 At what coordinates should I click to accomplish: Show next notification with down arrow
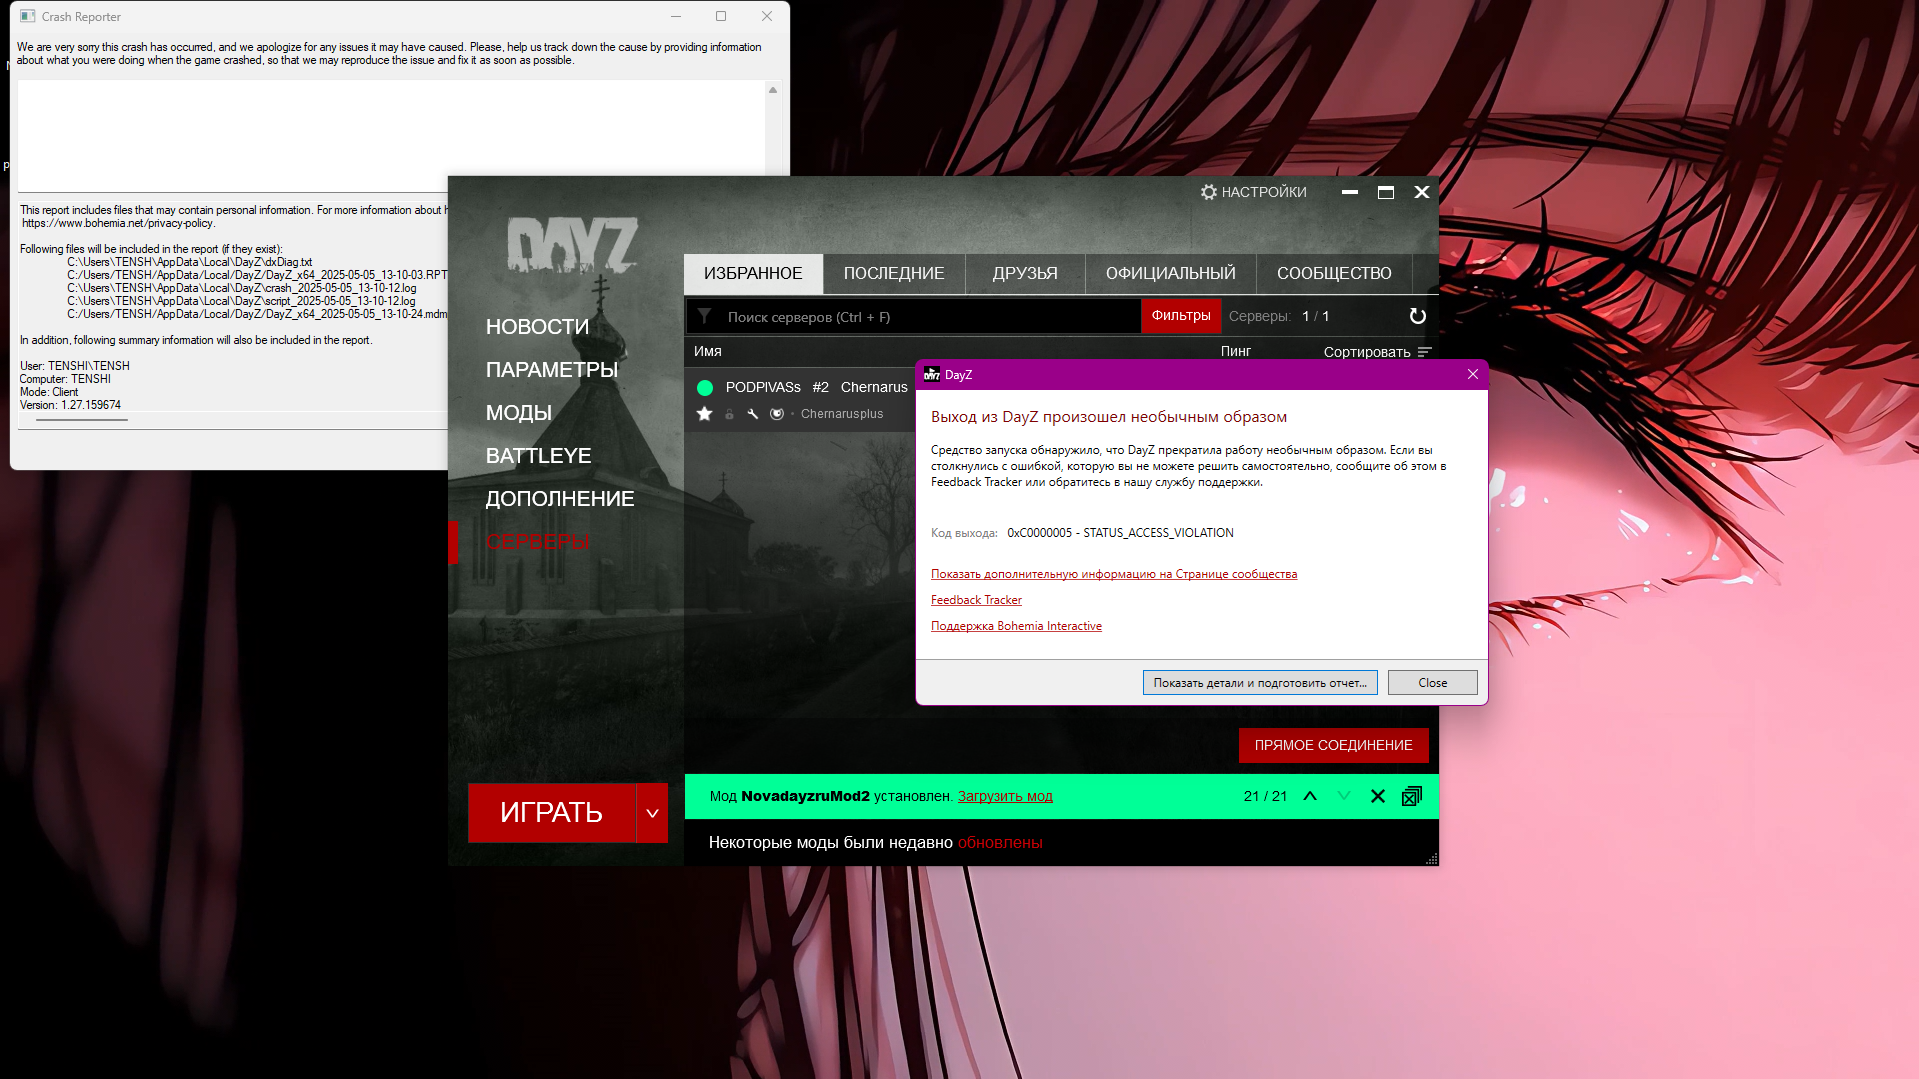point(1344,796)
